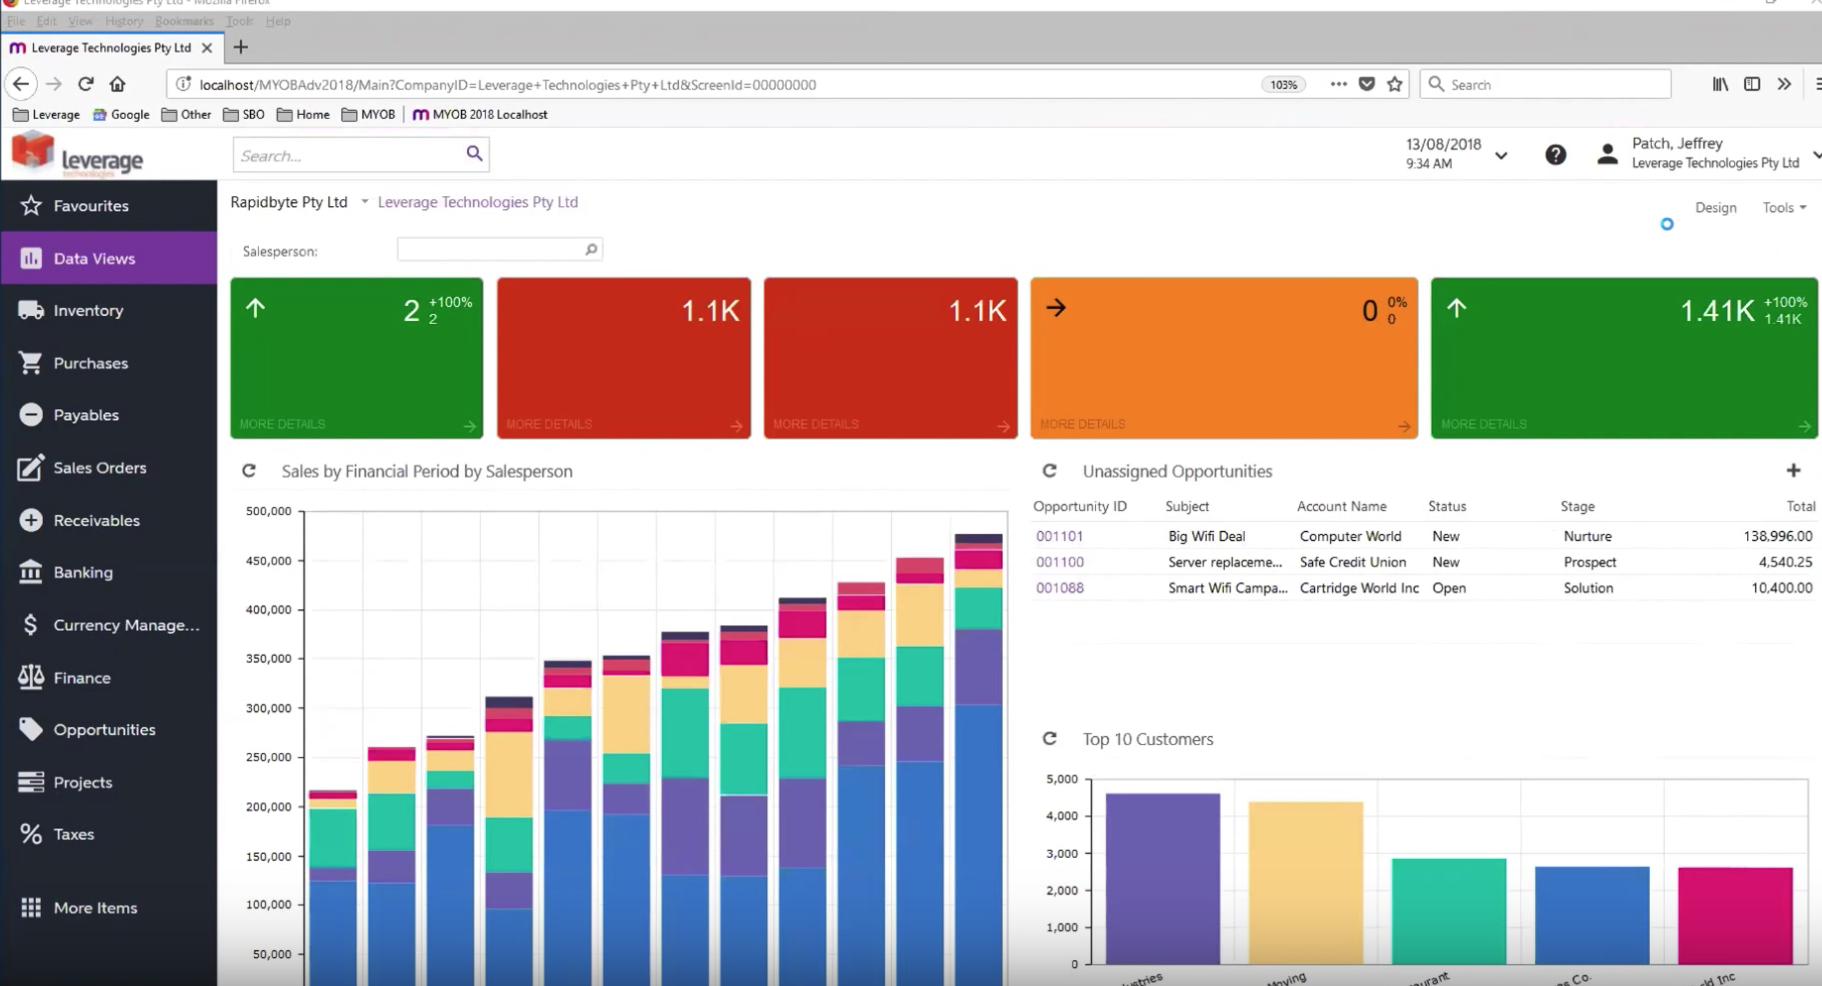Bookmark this page with star icon

(x=1395, y=84)
